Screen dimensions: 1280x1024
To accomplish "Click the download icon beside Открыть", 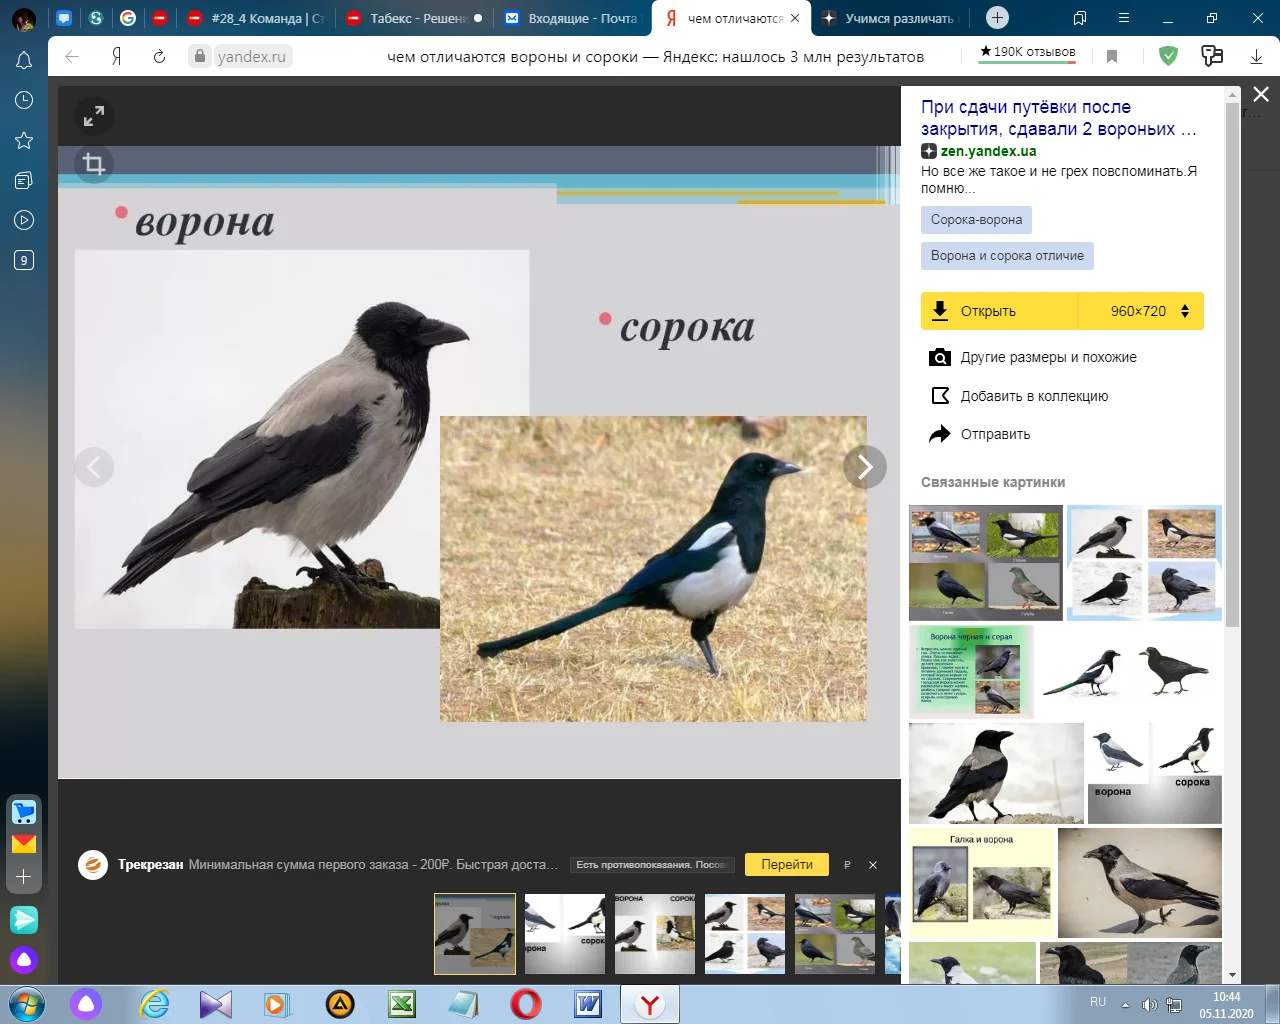I will (x=939, y=311).
